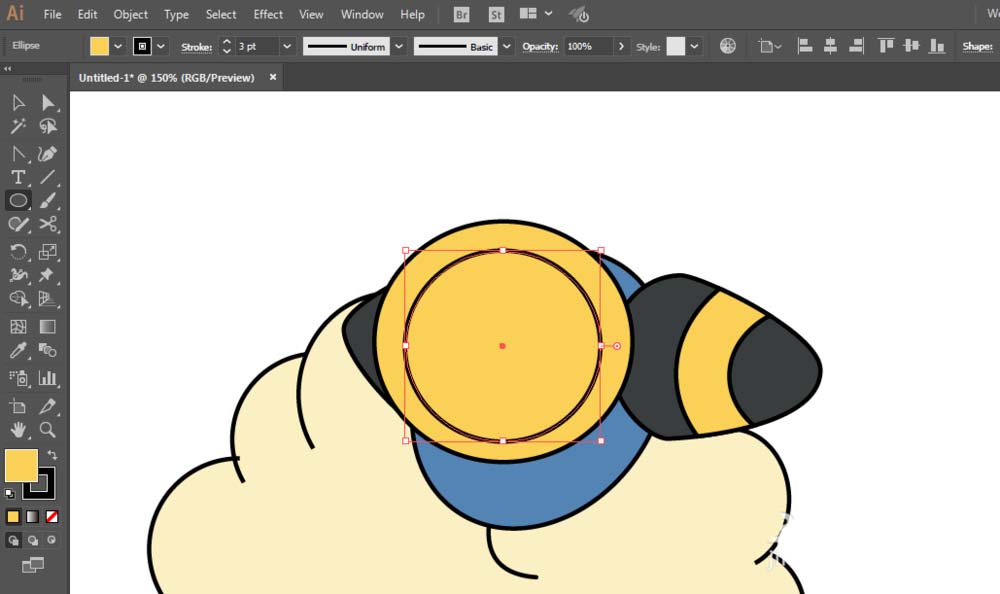Pick the Paintbrush tool
The height and width of the screenshot is (594, 1000).
coord(48,200)
